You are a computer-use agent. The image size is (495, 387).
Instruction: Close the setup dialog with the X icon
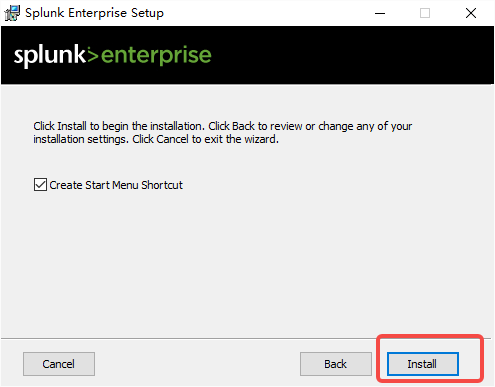471,13
